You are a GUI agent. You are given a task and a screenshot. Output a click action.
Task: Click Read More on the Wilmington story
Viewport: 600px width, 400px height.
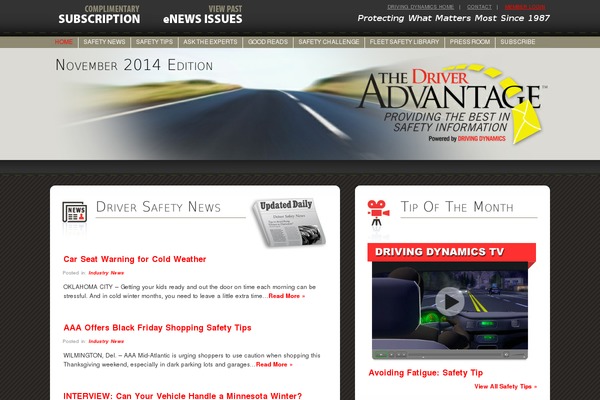coord(274,364)
